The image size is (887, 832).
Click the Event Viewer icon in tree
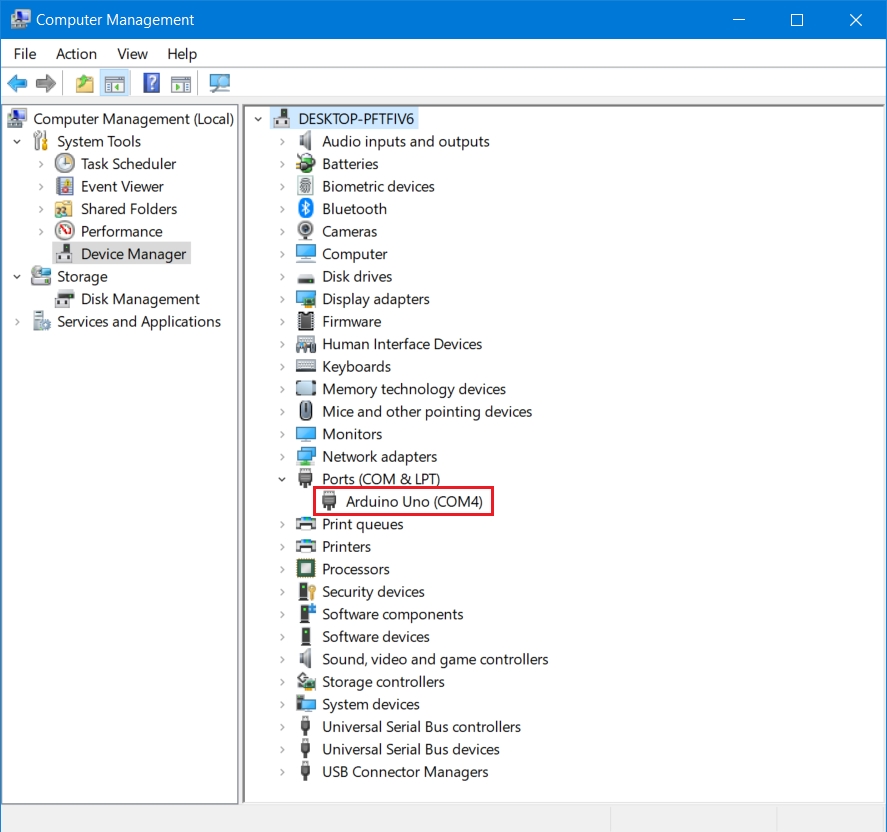click(x=65, y=186)
